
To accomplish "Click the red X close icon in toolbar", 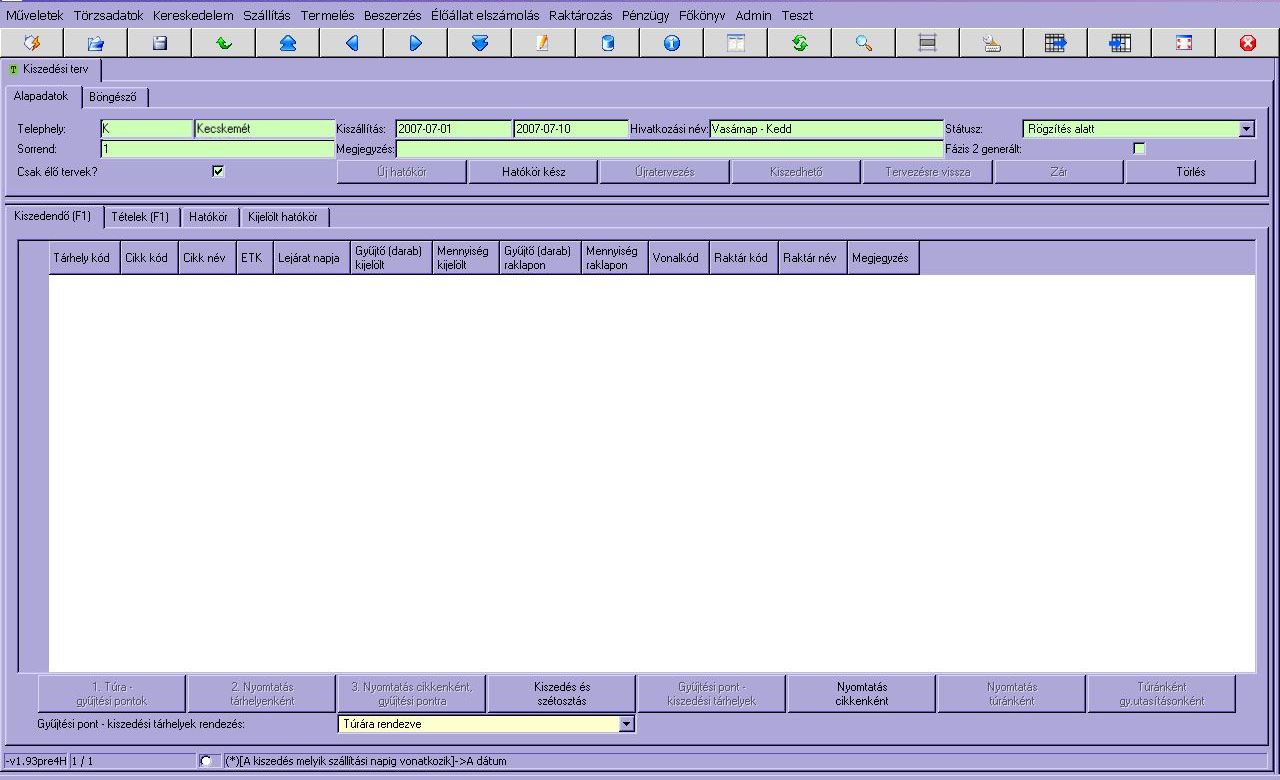I will coord(1248,43).
